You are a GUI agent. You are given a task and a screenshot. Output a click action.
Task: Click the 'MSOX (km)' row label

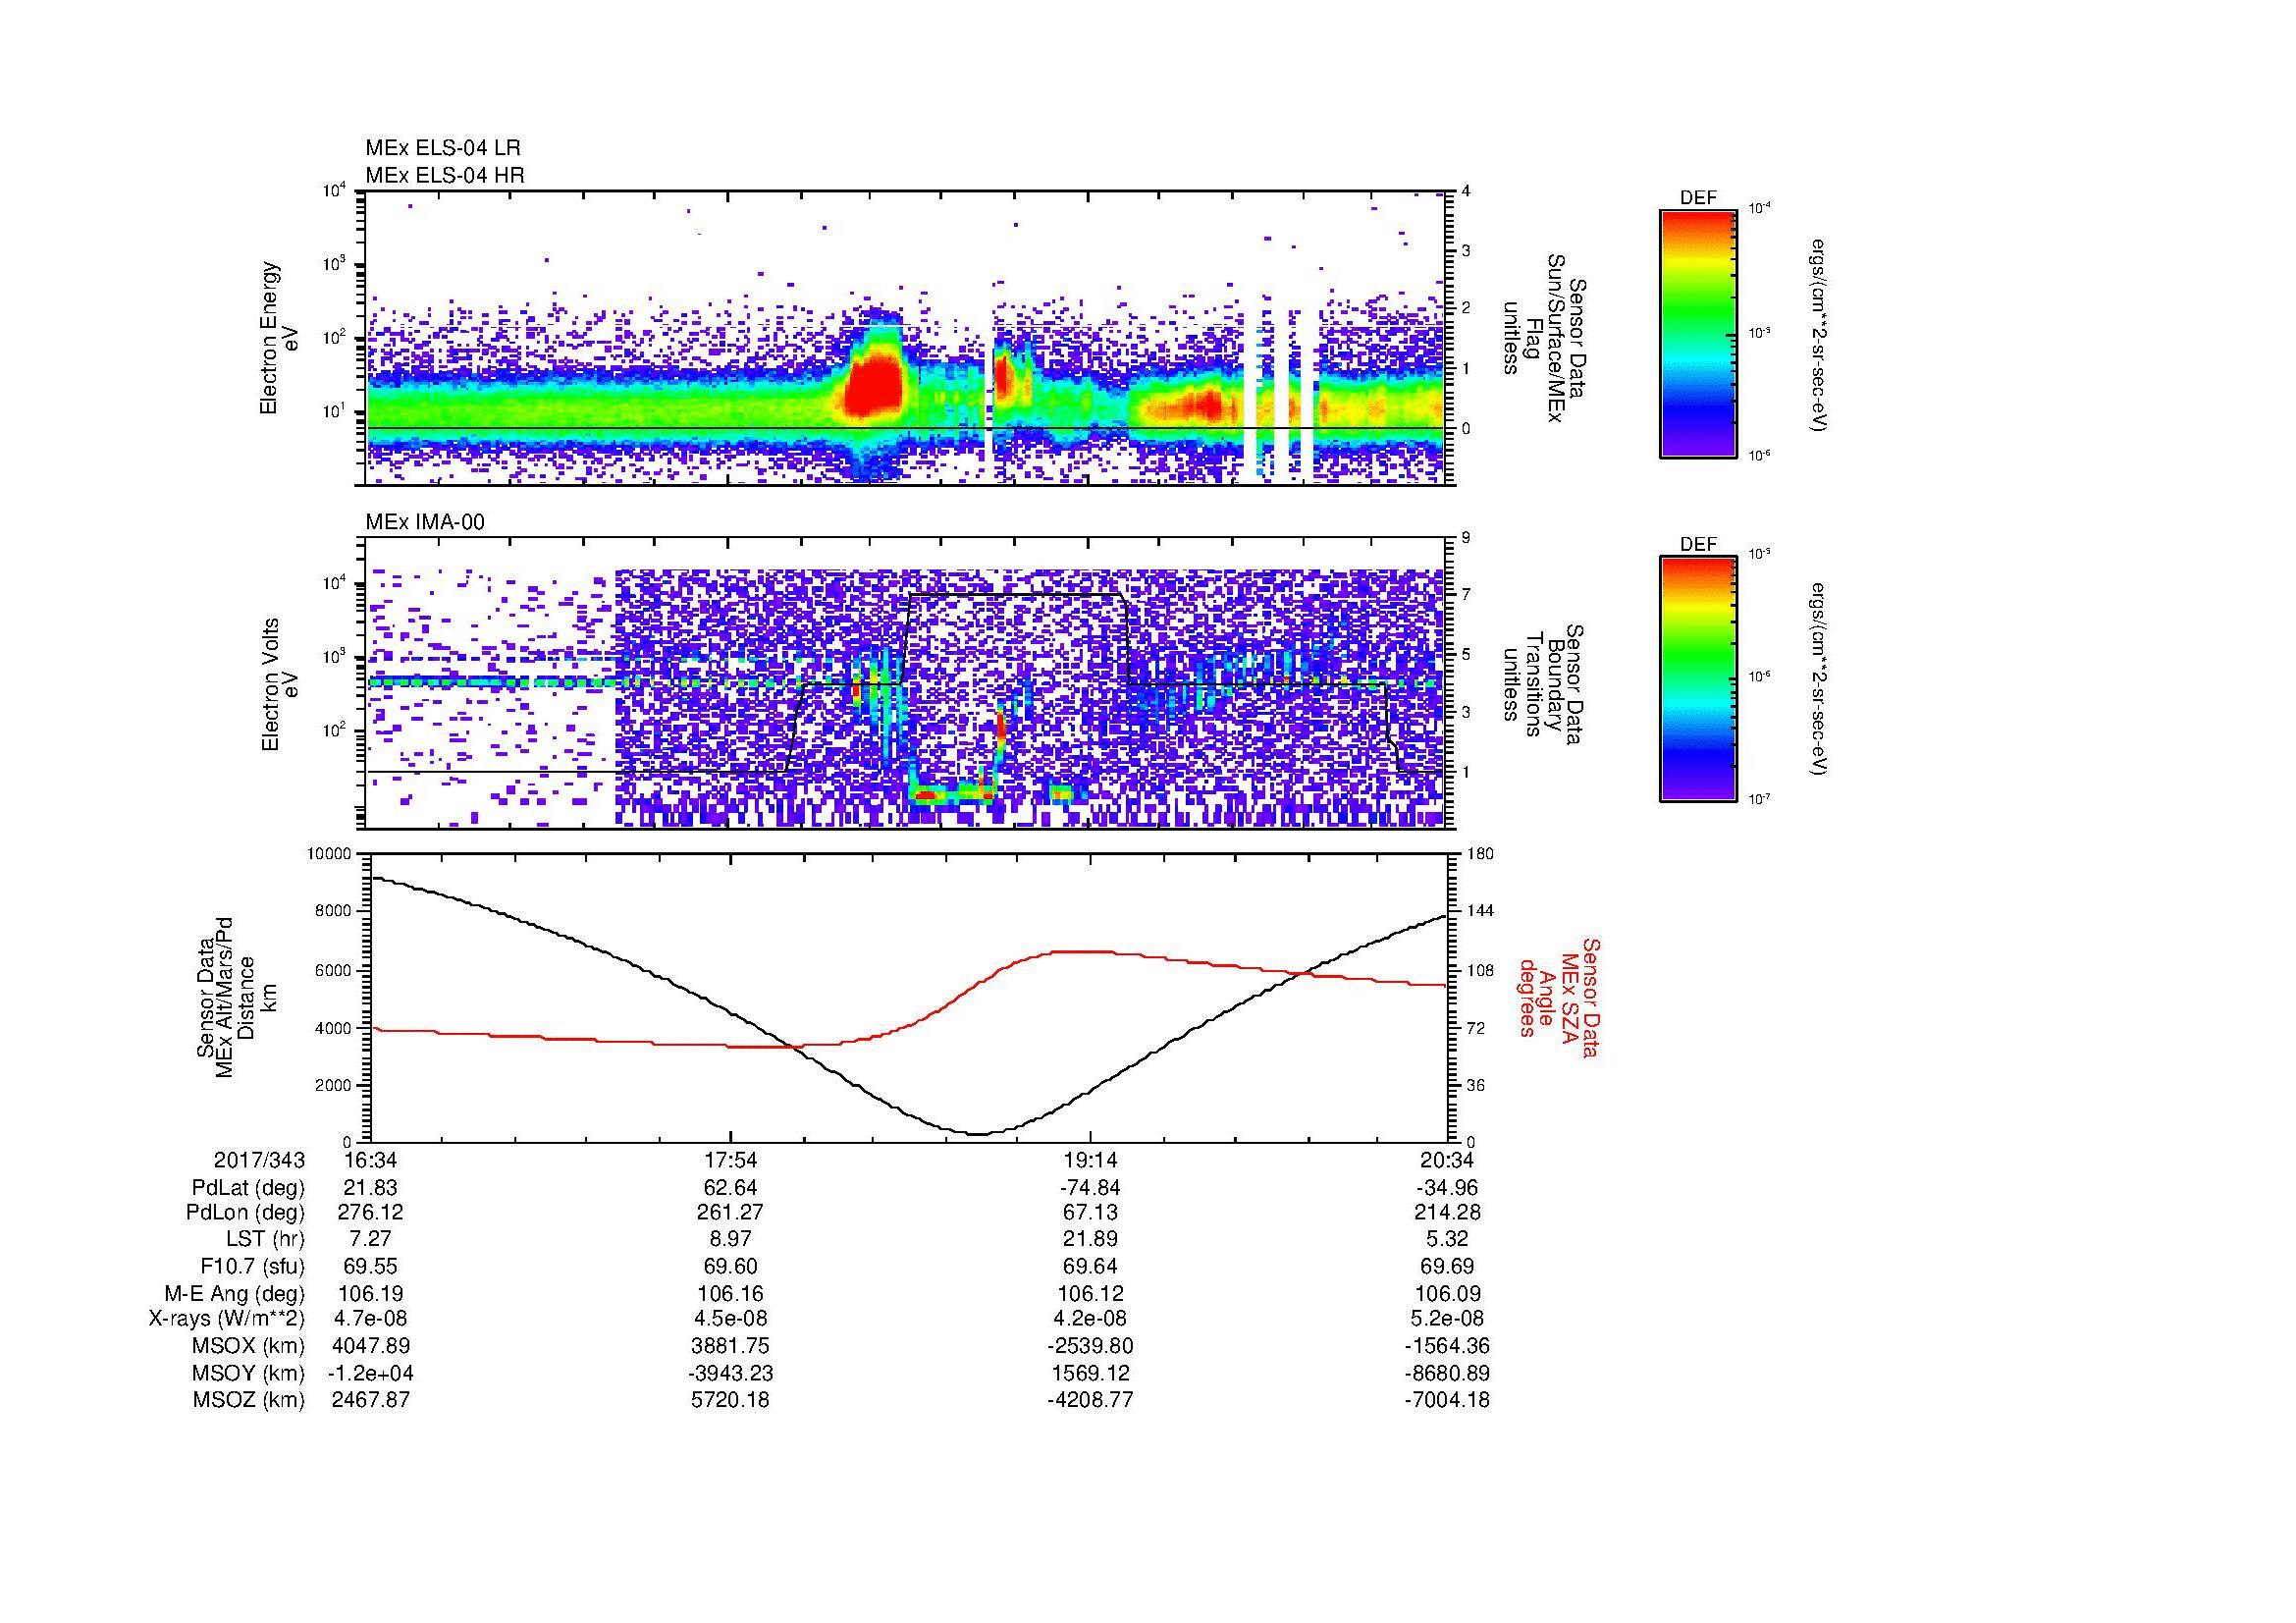[248, 1346]
